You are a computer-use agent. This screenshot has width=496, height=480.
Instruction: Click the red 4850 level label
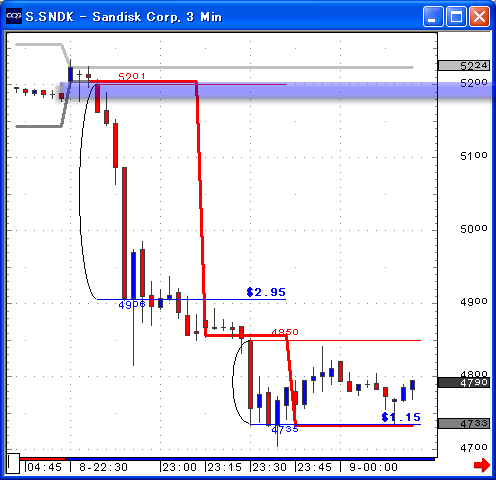285,332
